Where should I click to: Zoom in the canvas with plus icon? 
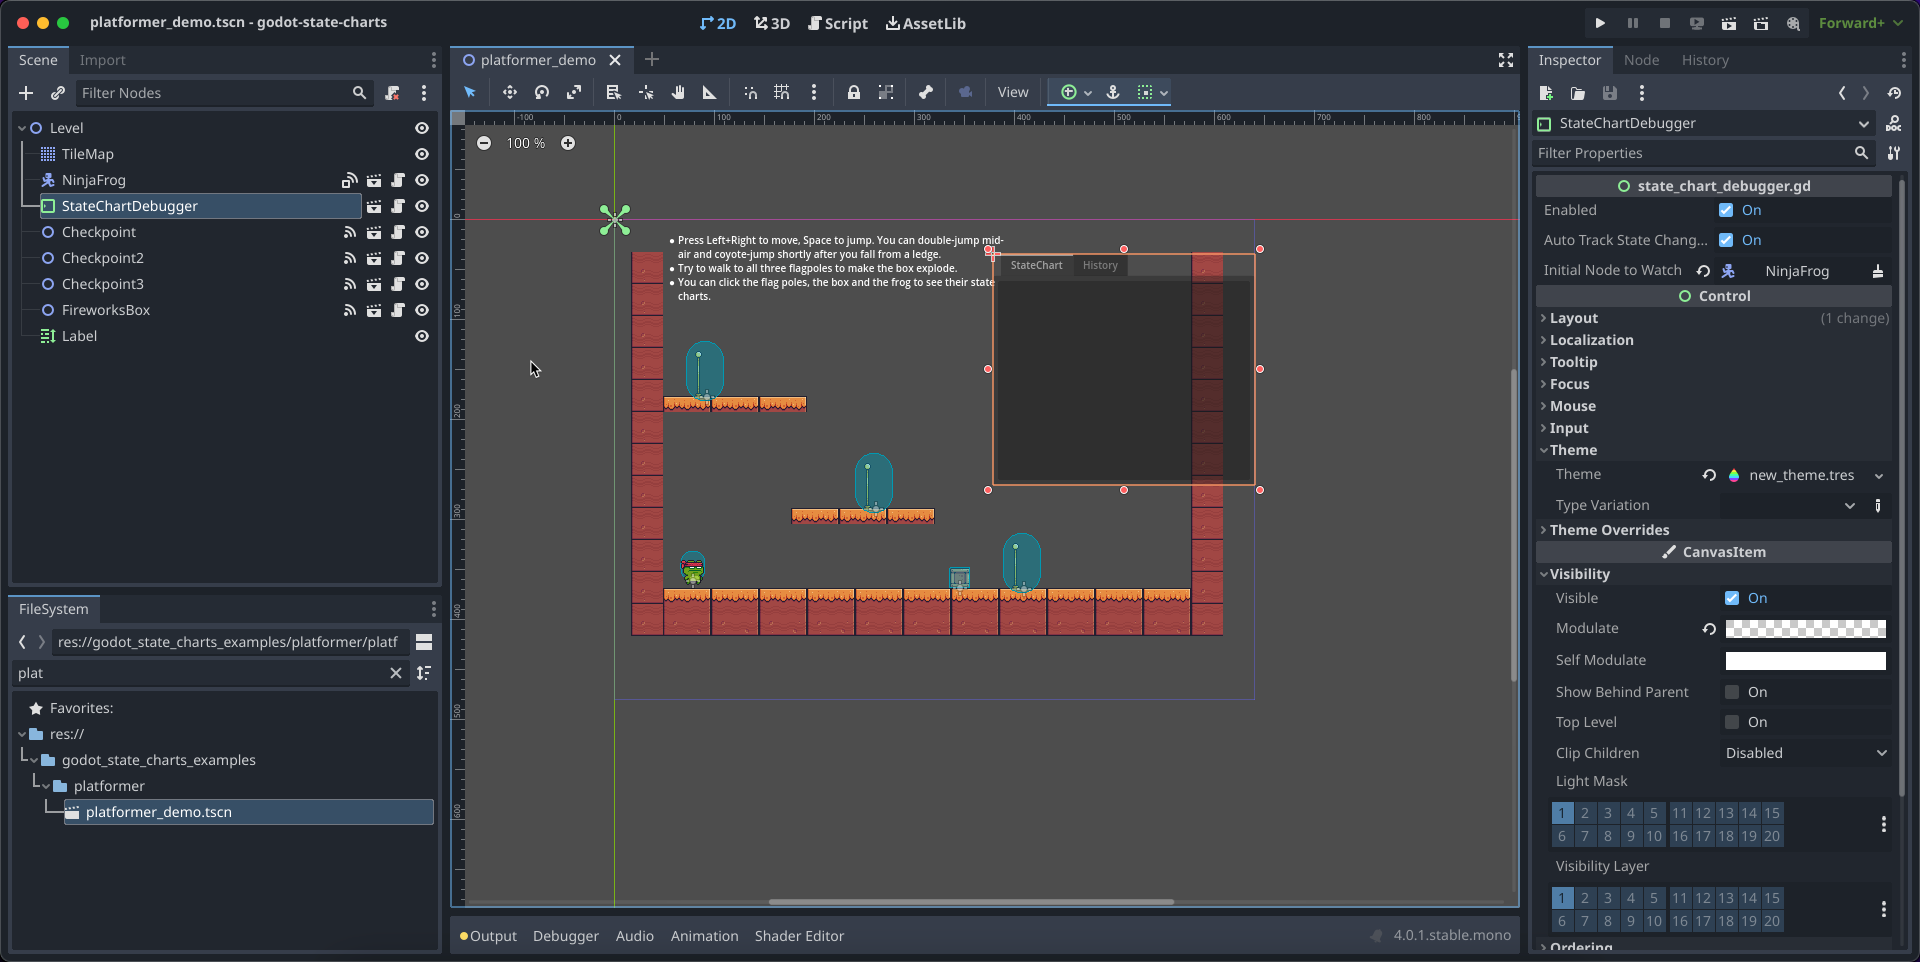click(x=568, y=143)
